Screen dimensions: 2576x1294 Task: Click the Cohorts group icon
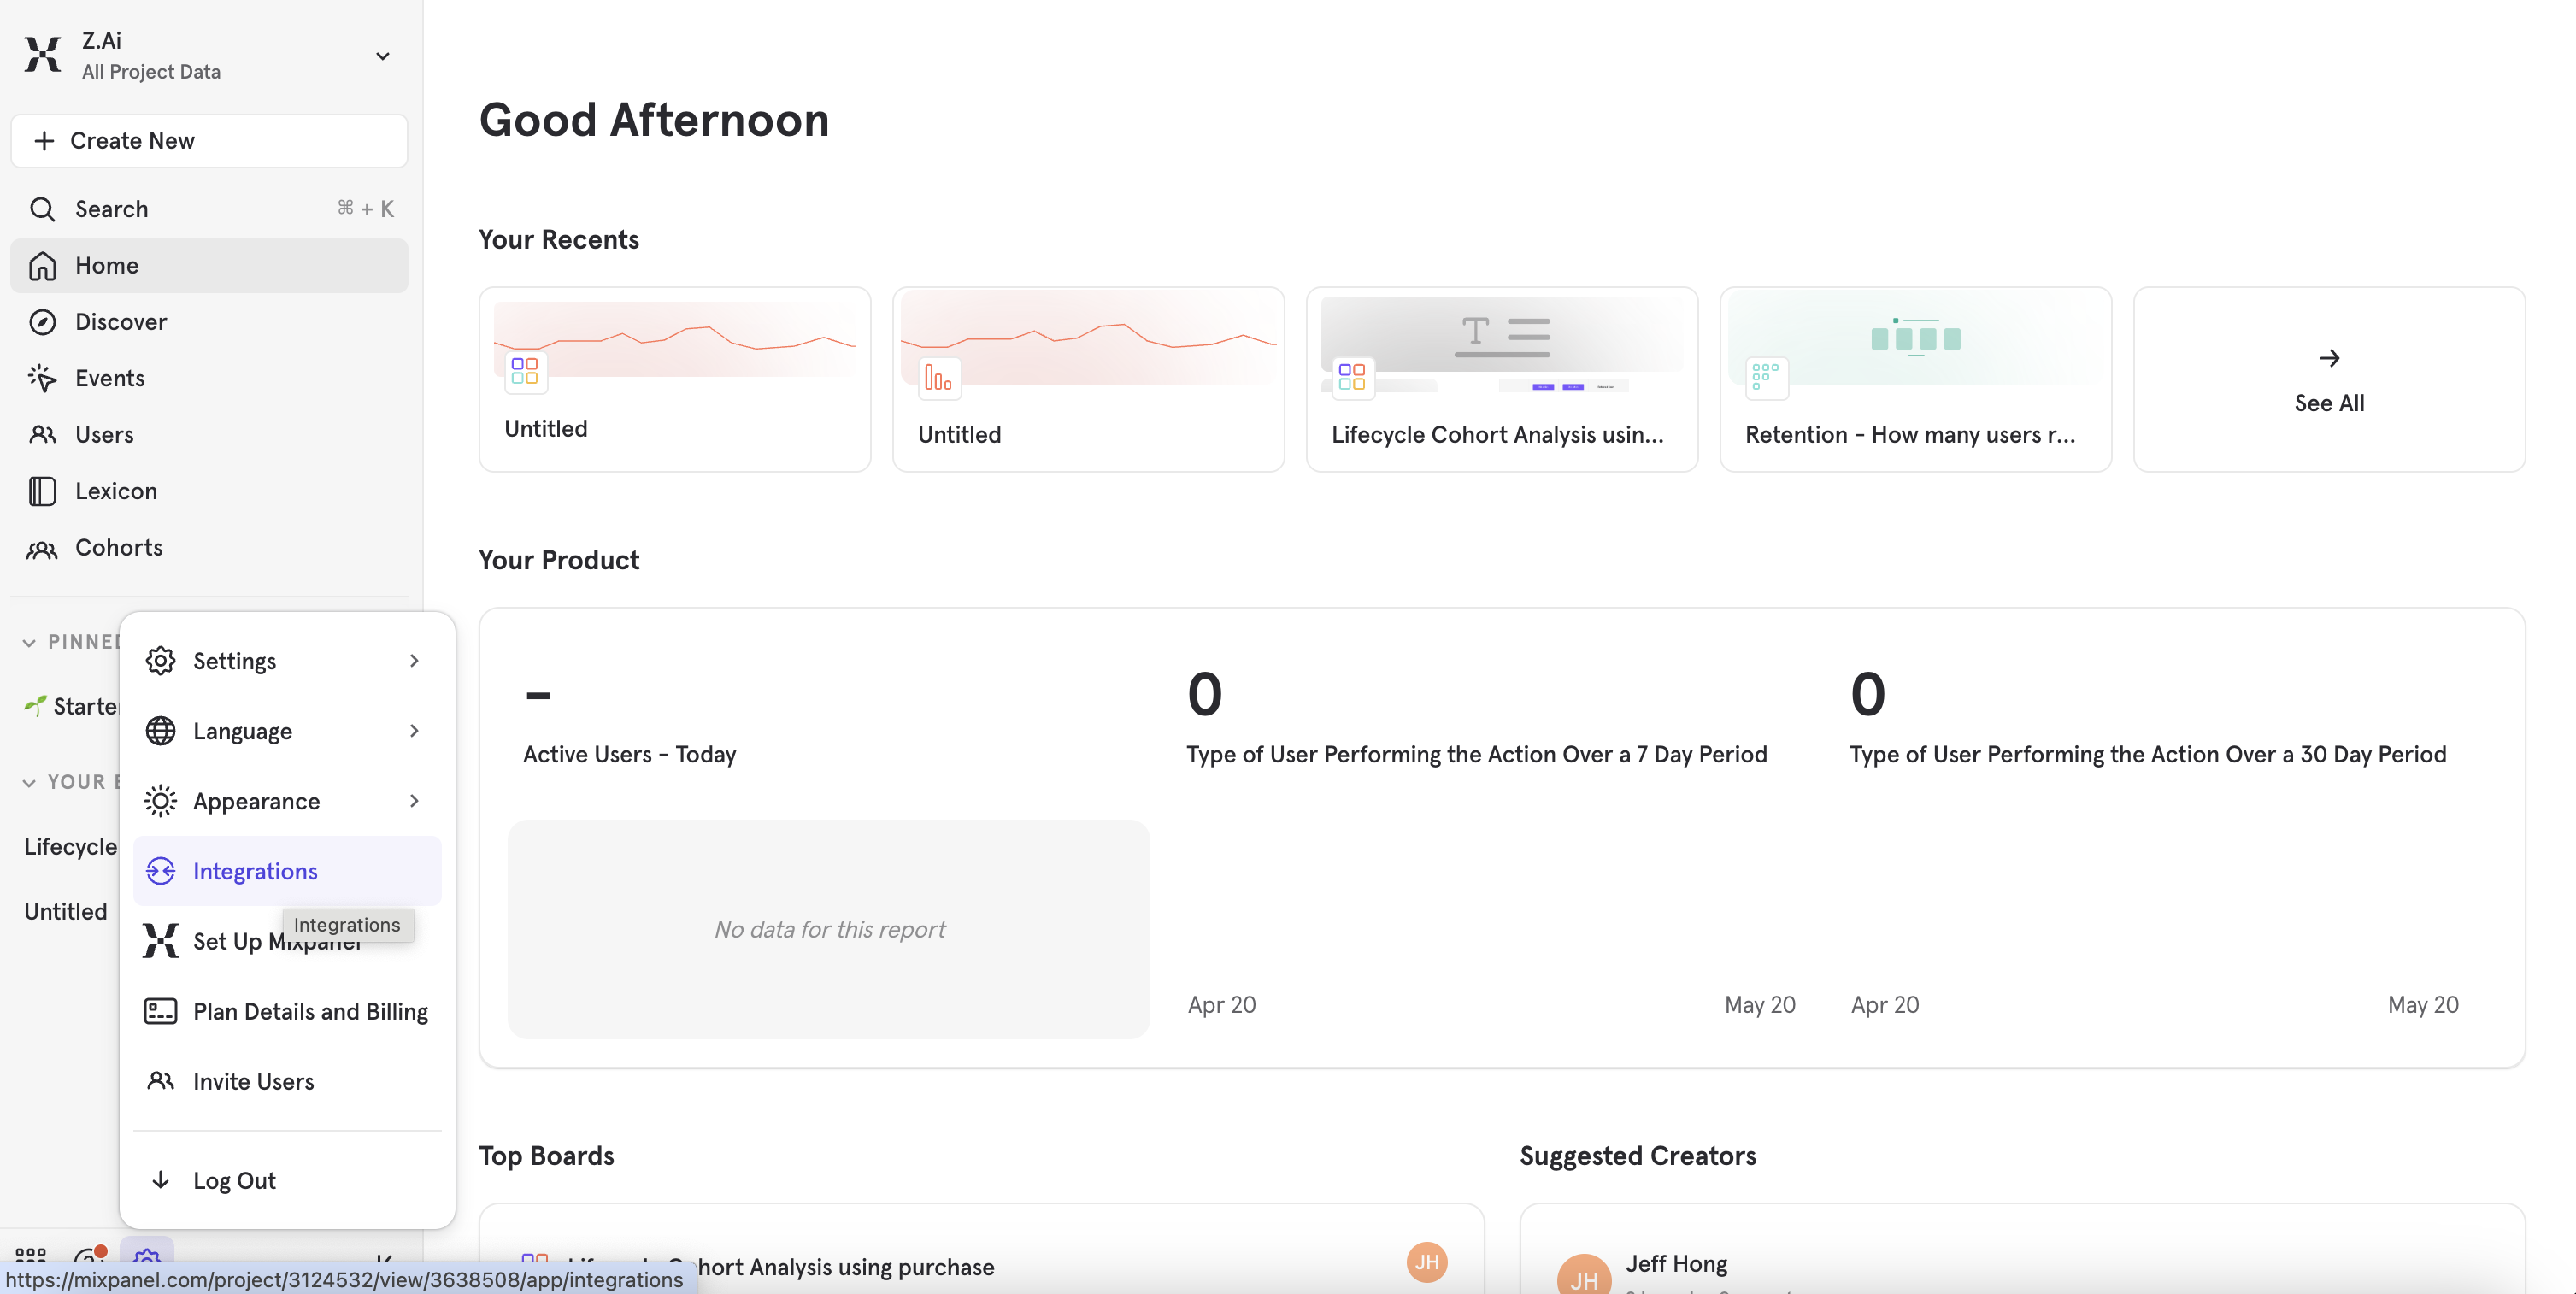42,548
